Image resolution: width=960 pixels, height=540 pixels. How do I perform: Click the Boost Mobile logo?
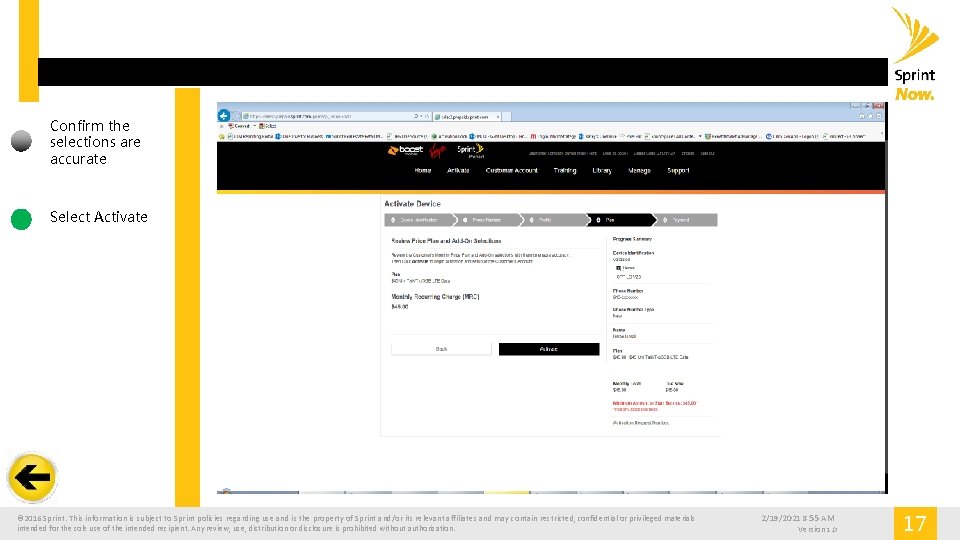tap(405, 151)
